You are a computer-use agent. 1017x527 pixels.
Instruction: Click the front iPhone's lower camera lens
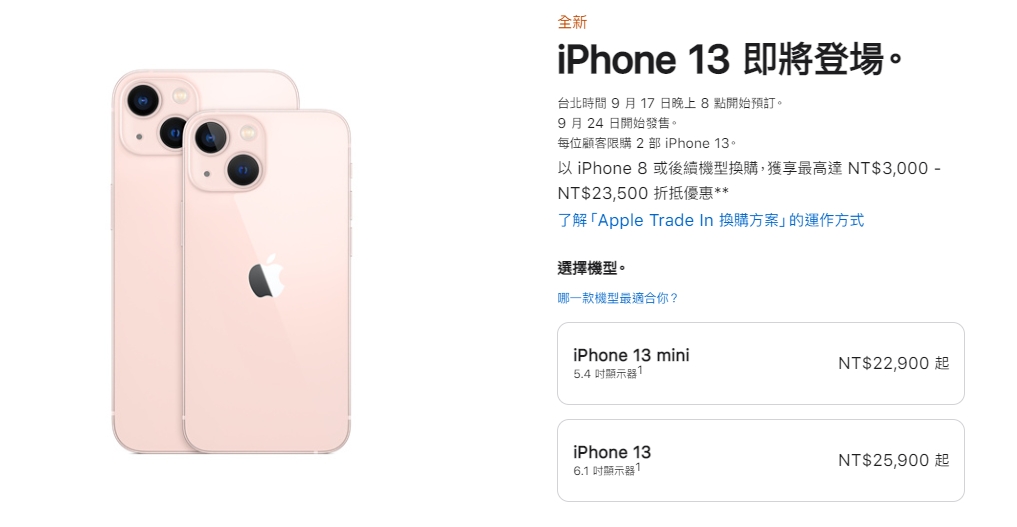[x=243, y=170]
